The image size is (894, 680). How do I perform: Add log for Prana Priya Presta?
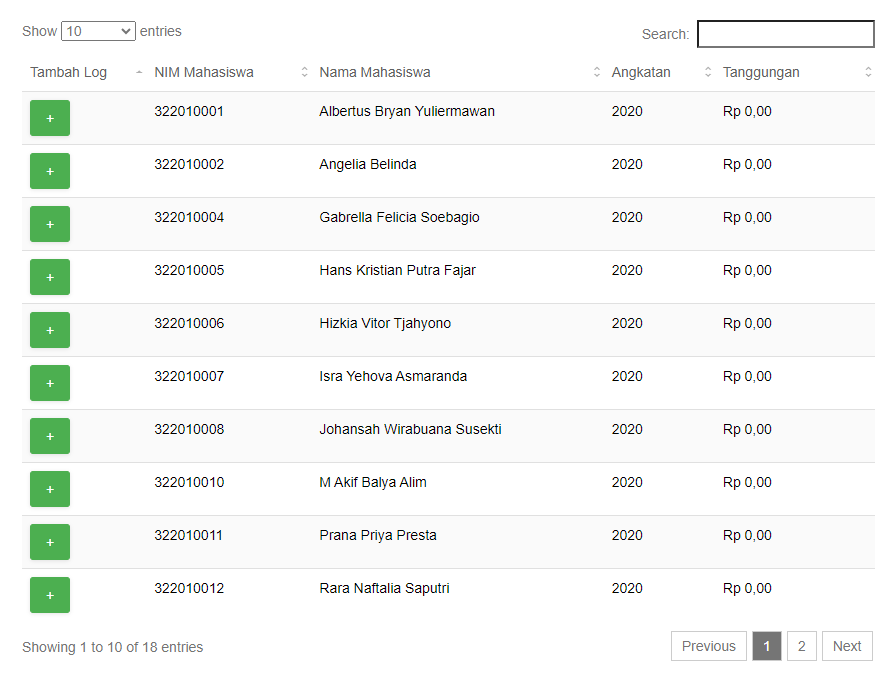click(50, 542)
